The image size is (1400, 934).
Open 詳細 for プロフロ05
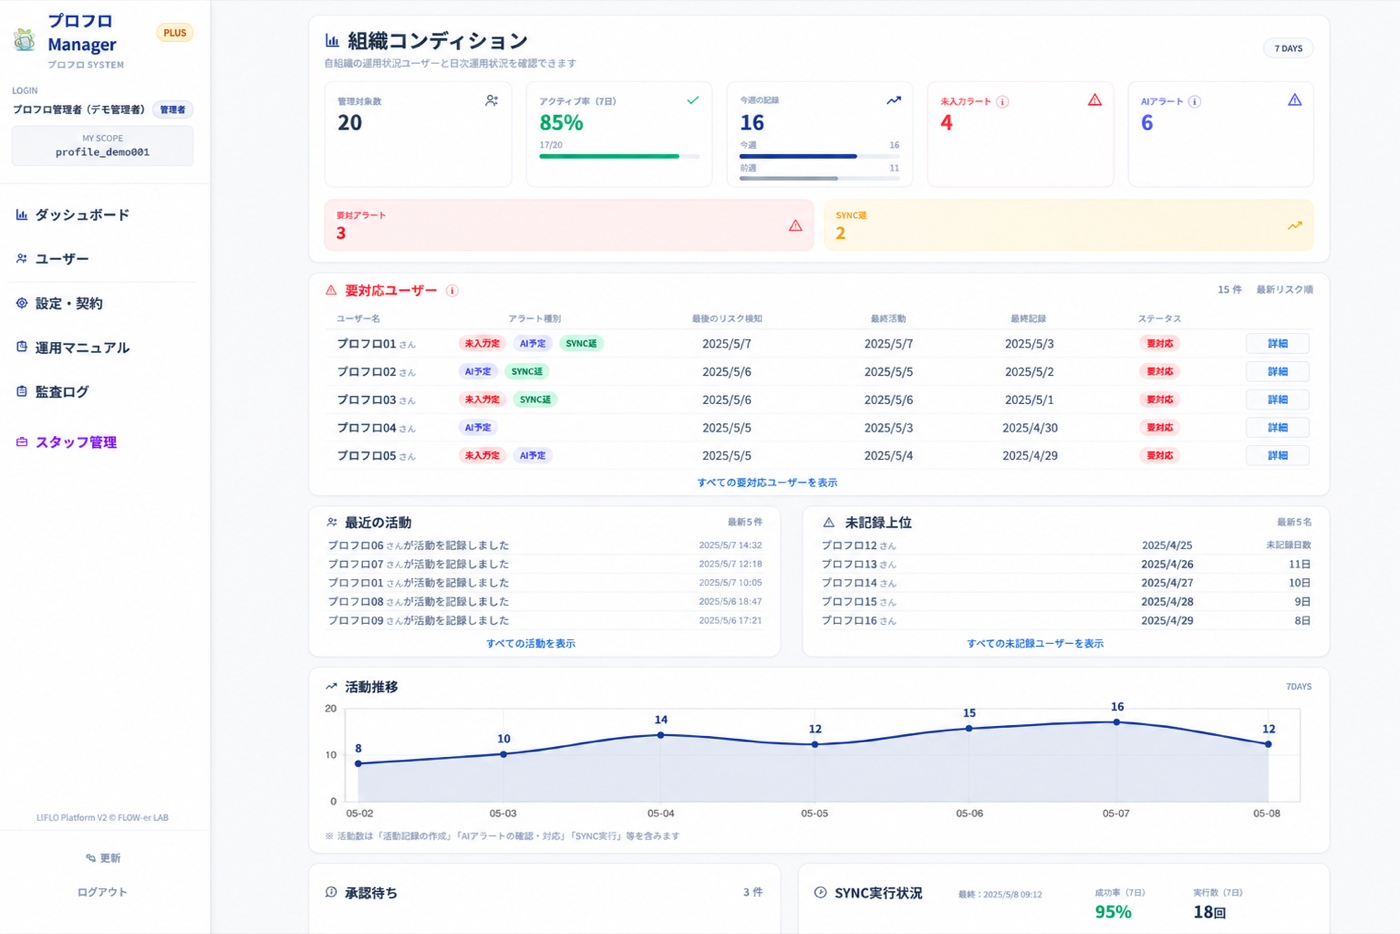tap(1277, 455)
